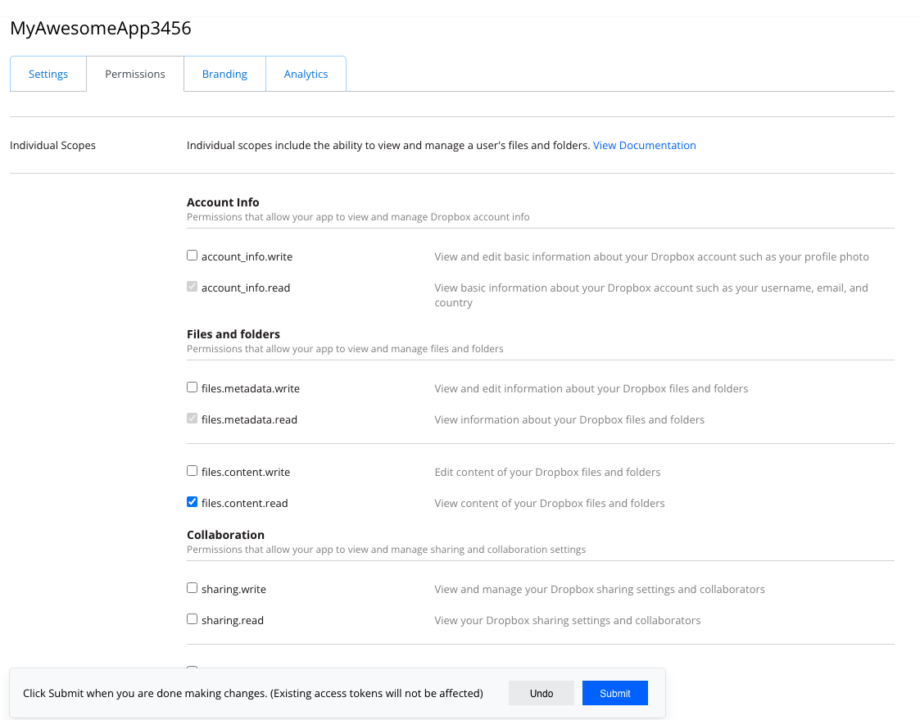920x720 pixels.
Task: Open the View Documentation link
Action: 644,145
